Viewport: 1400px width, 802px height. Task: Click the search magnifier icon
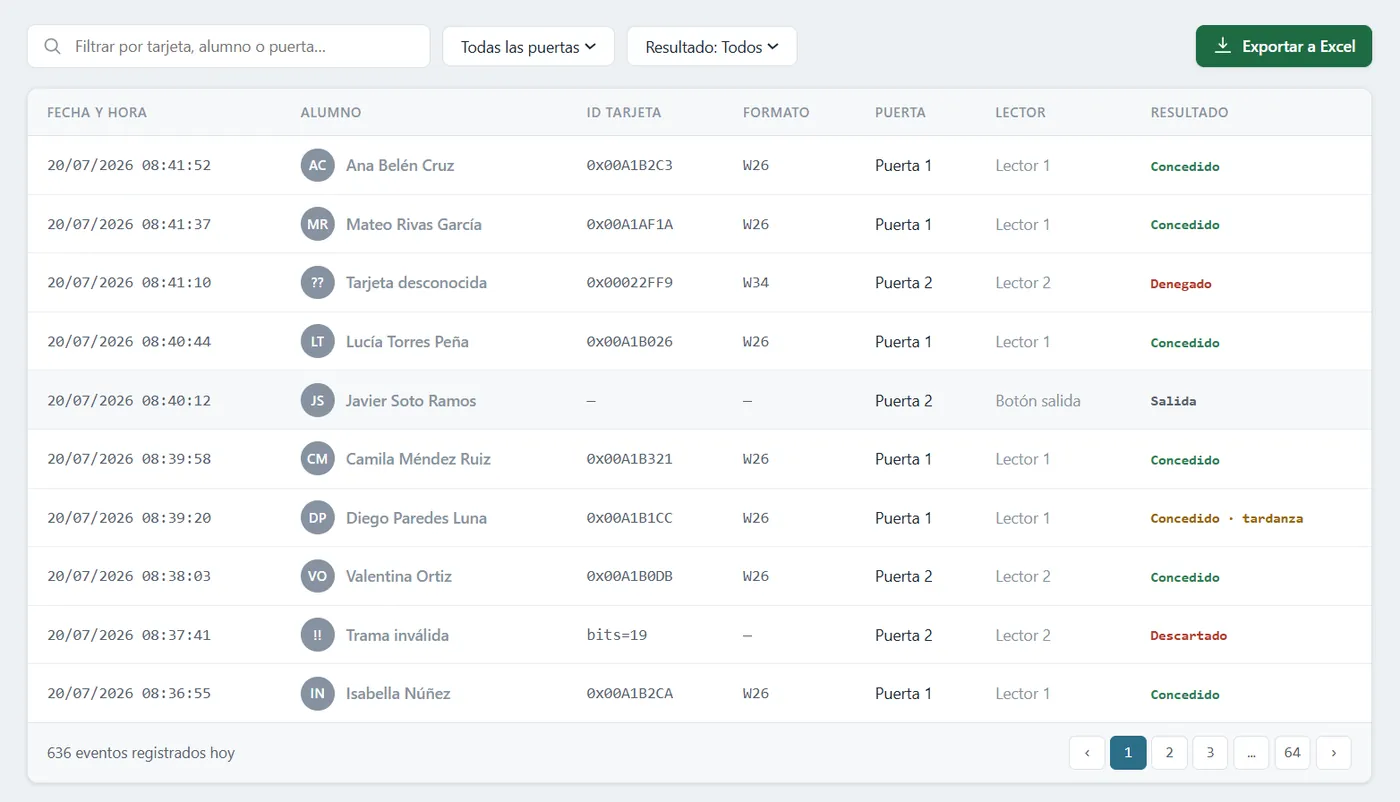click(52, 46)
